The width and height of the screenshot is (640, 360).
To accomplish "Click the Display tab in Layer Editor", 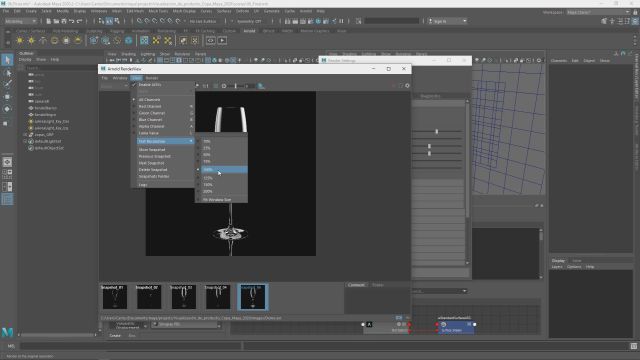I will 558,261.
